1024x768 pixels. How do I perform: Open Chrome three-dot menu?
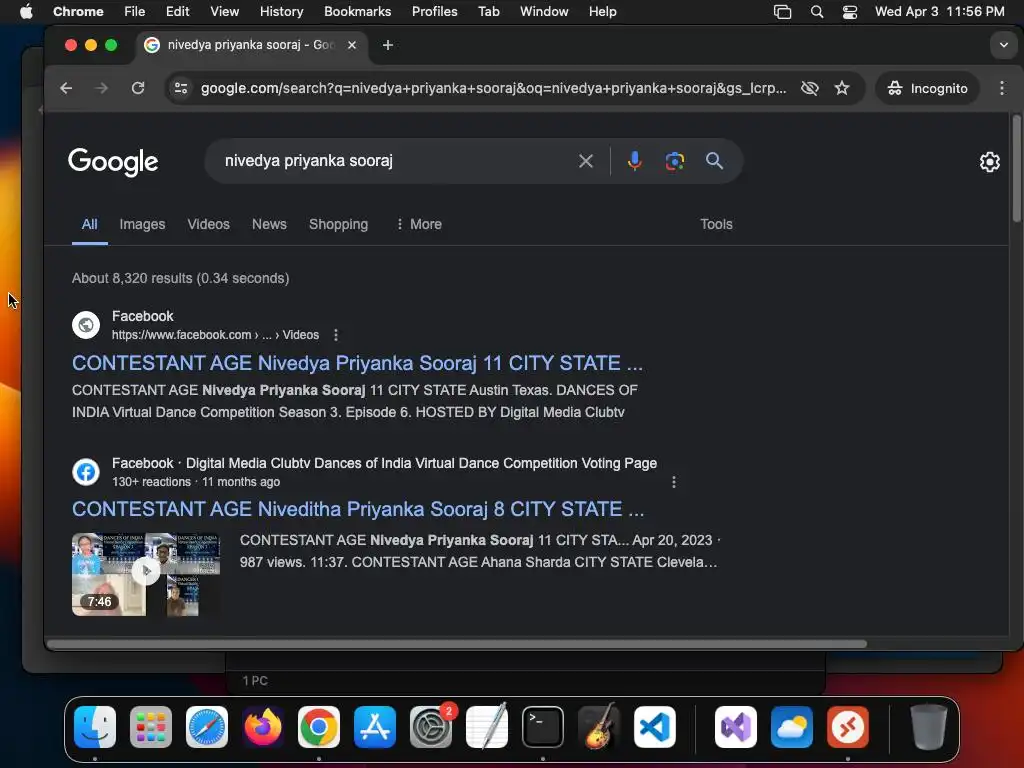pyautogui.click(x=1002, y=88)
